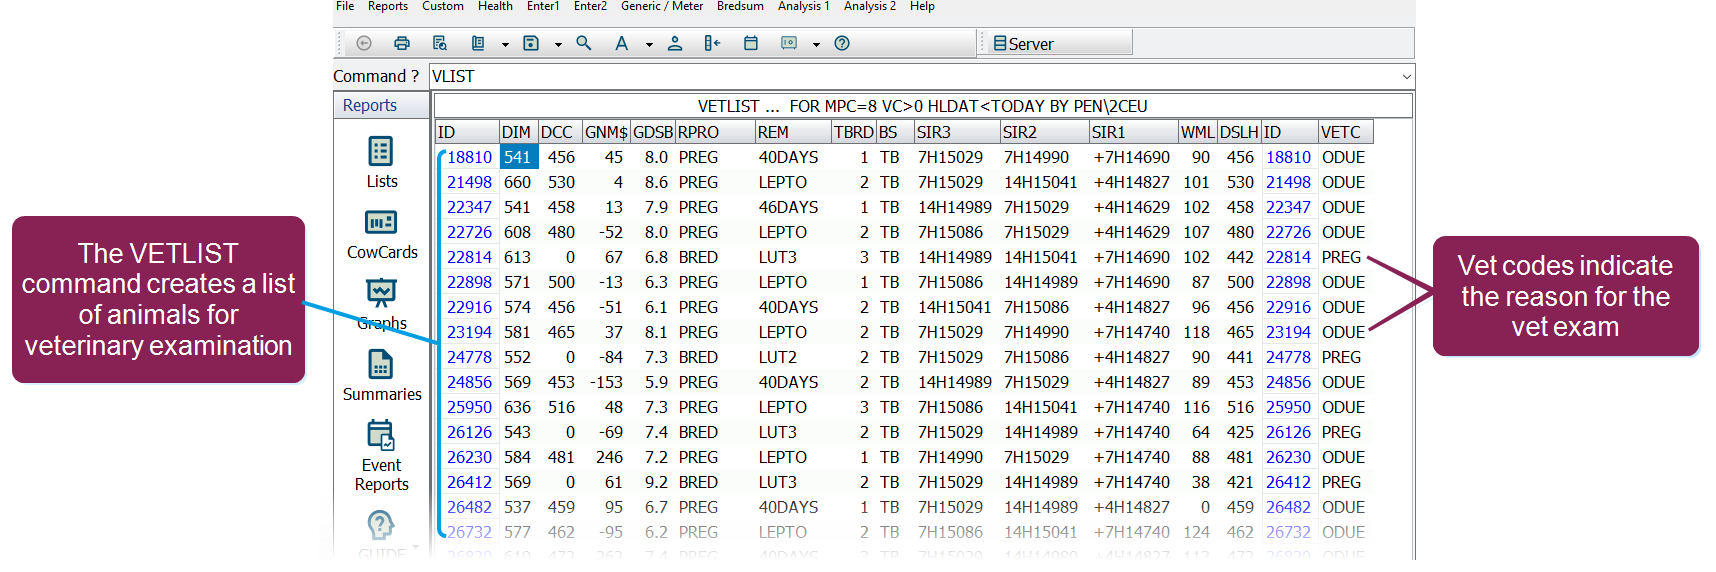Click the DCC column header
Screen dimensions: 1716x572
tap(559, 132)
